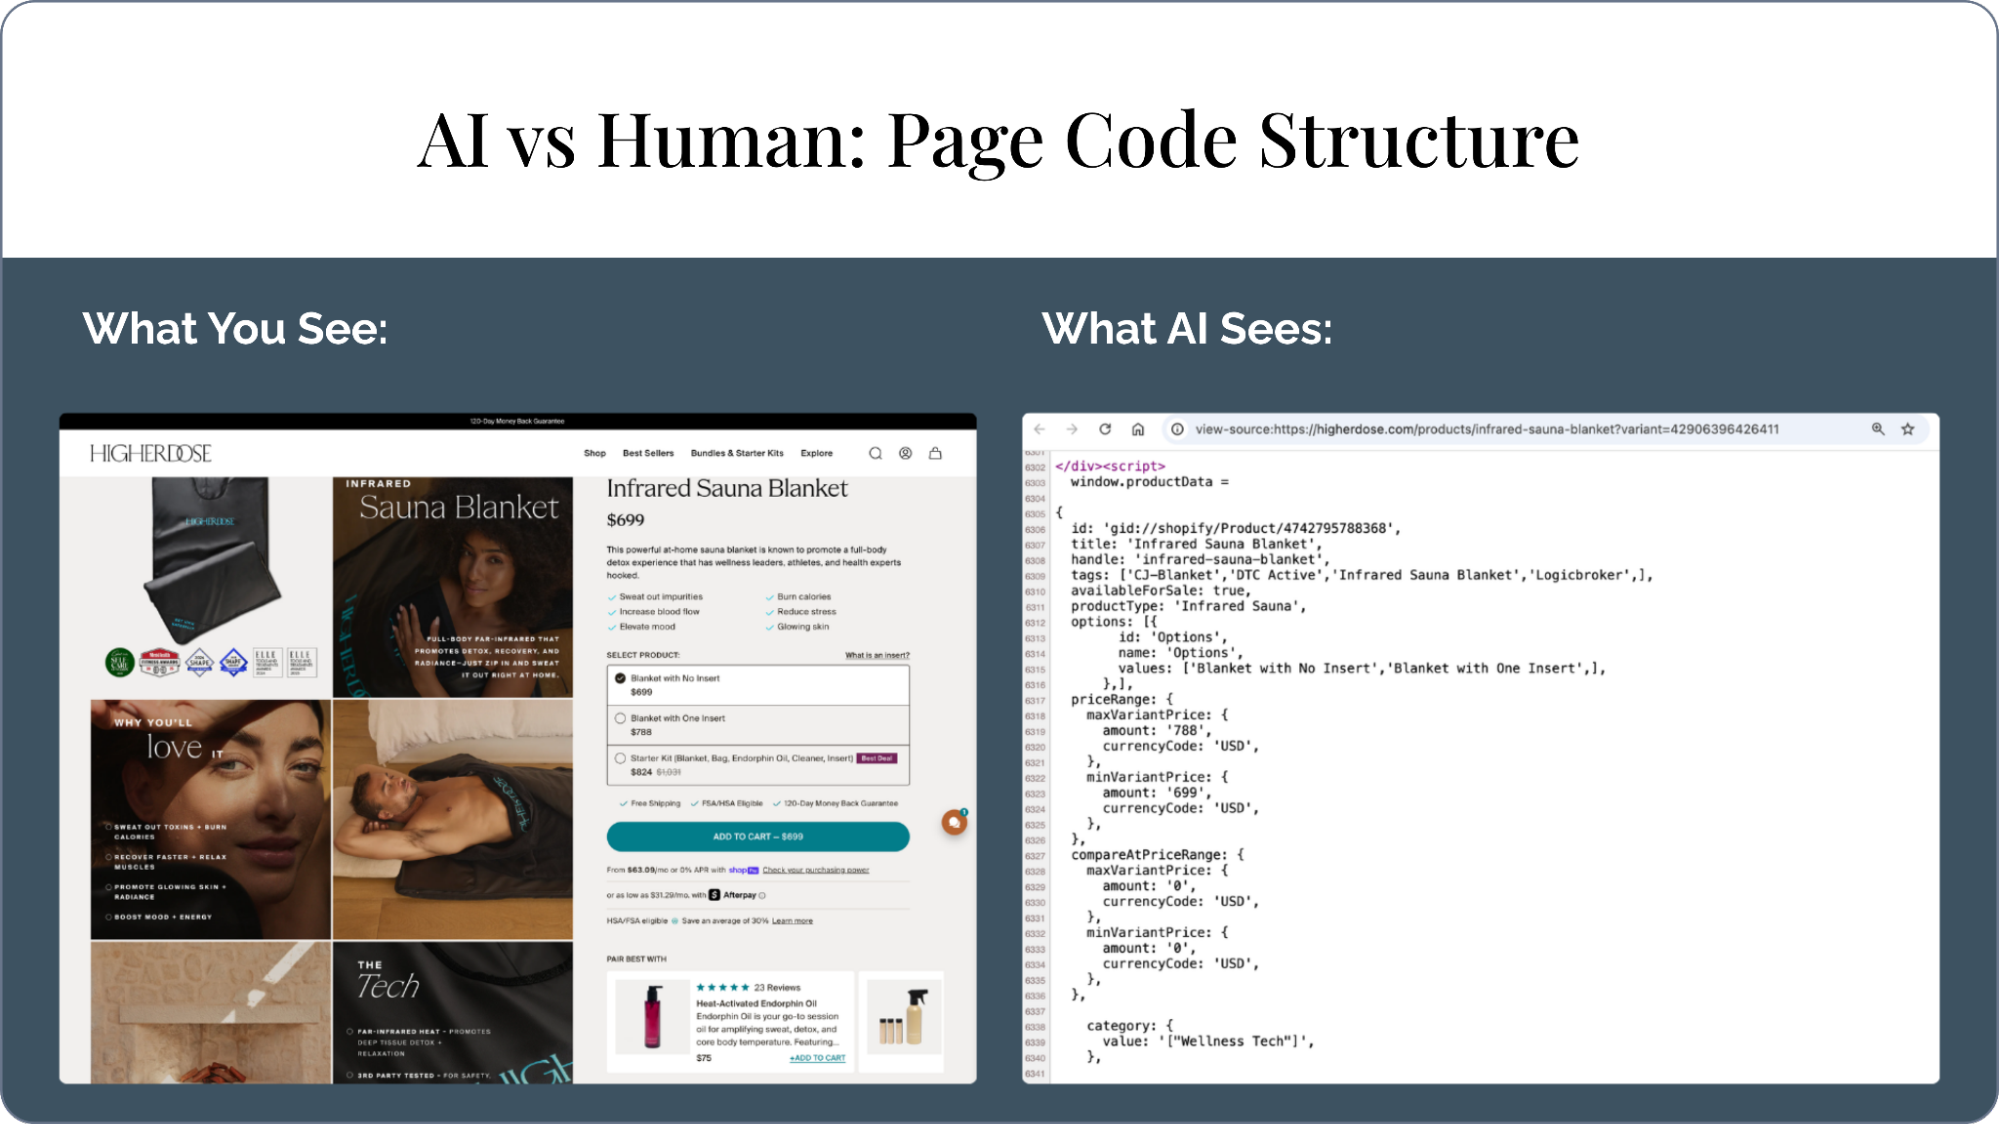Viewport: 1999px width, 1125px height.
Task: Click the 120-Day Money Back Guarantee banner
Action: pyautogui.click(x=517, y=421)
